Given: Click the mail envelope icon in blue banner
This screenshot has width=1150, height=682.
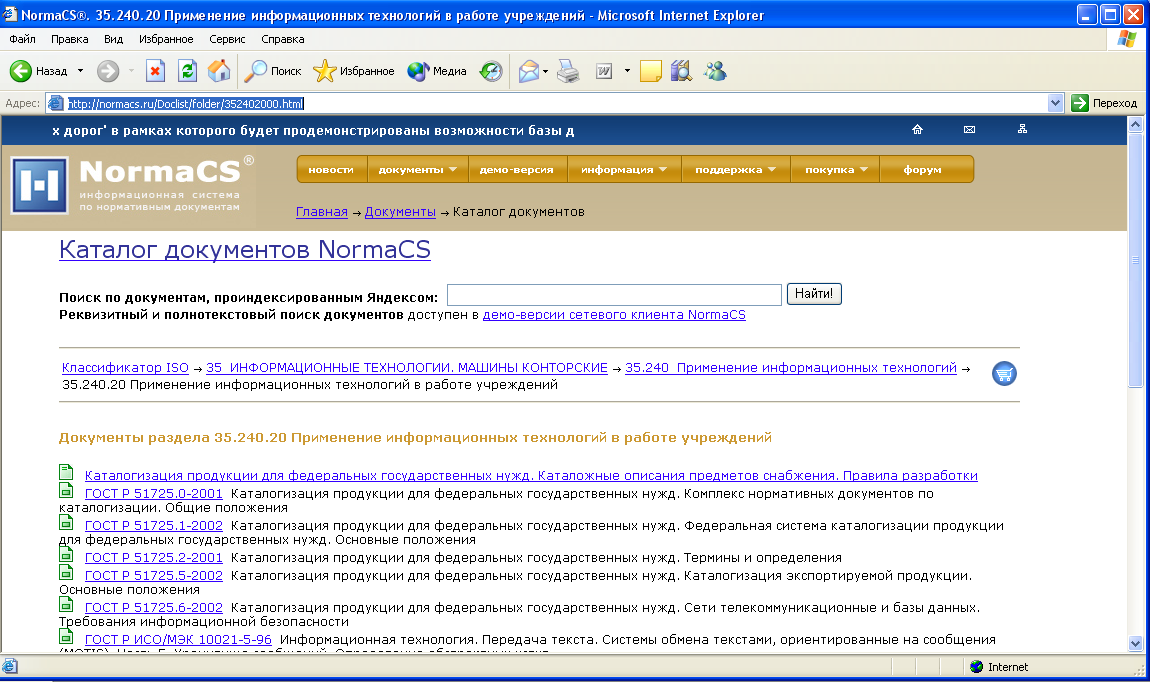Looking at the screenshot, I should click(970, 130).
